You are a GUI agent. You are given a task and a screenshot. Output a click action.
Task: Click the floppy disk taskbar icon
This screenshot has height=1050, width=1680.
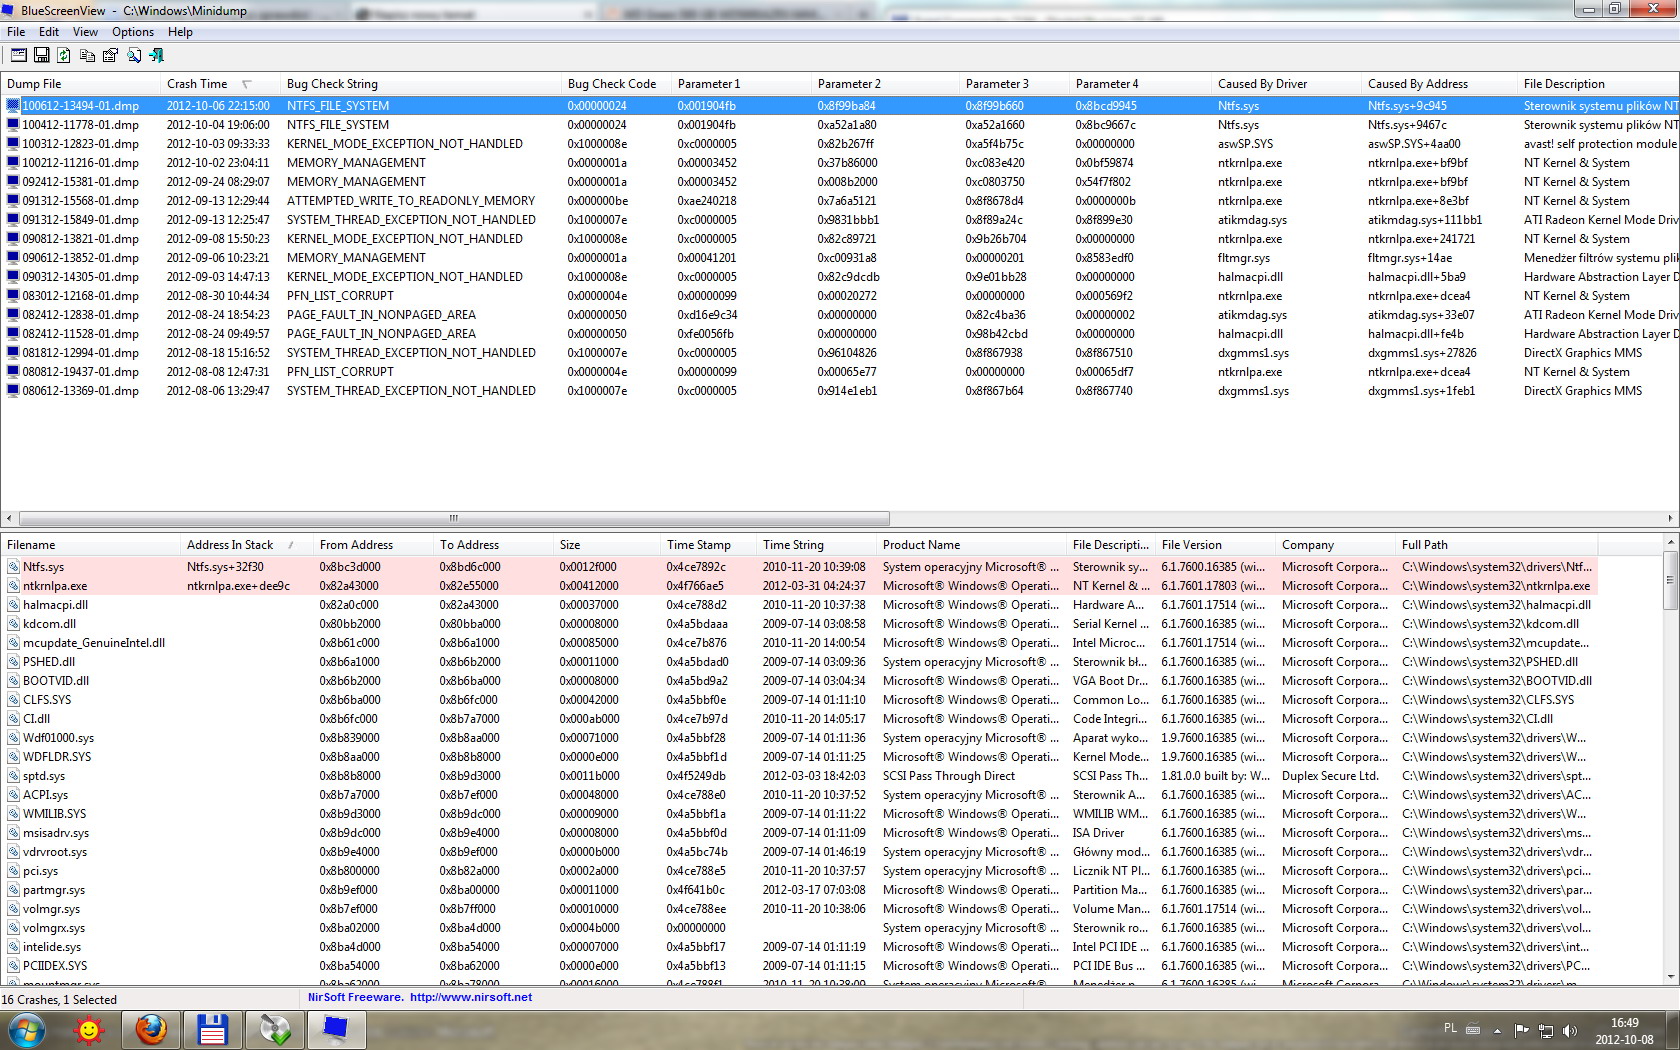click(213, 1029)
